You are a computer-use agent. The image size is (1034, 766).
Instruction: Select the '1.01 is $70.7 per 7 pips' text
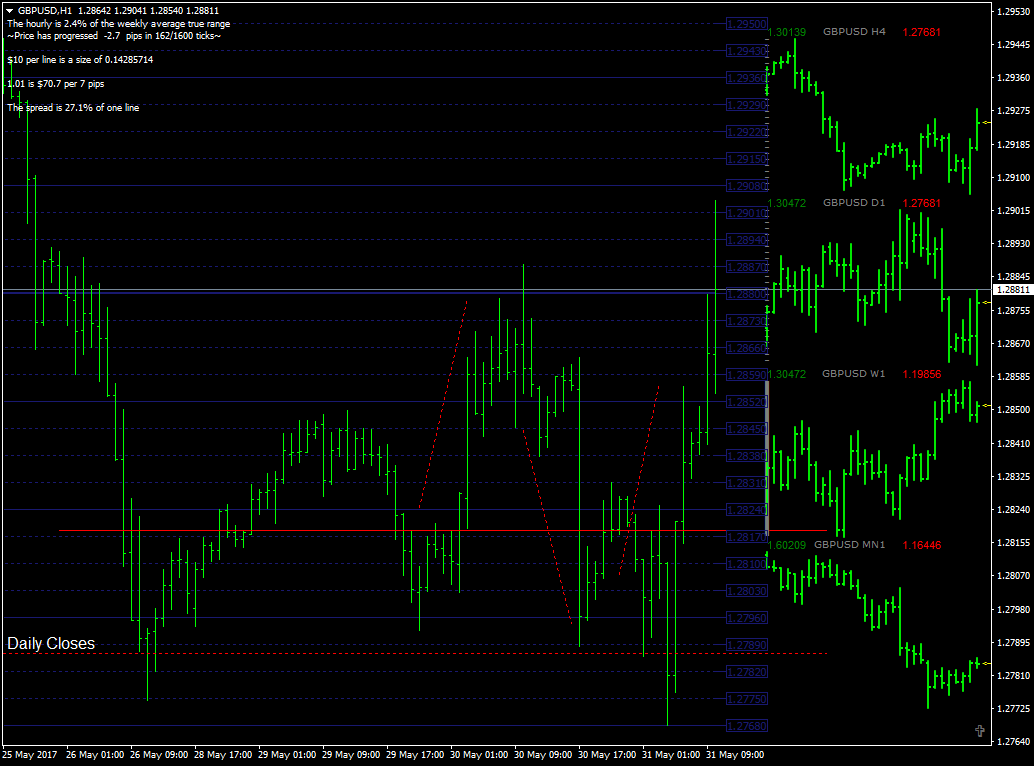point(55,84)
